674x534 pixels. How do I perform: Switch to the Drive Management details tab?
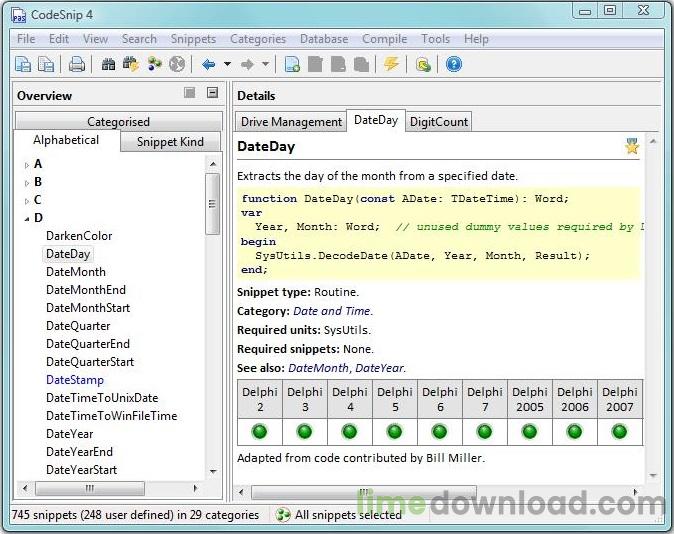point(291,122)
